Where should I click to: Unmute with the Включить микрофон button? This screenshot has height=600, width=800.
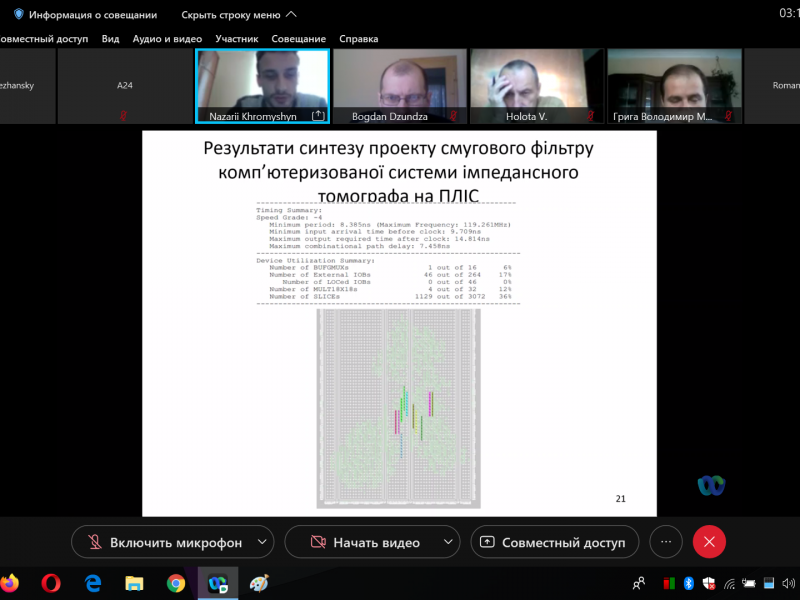coord(165,542)
